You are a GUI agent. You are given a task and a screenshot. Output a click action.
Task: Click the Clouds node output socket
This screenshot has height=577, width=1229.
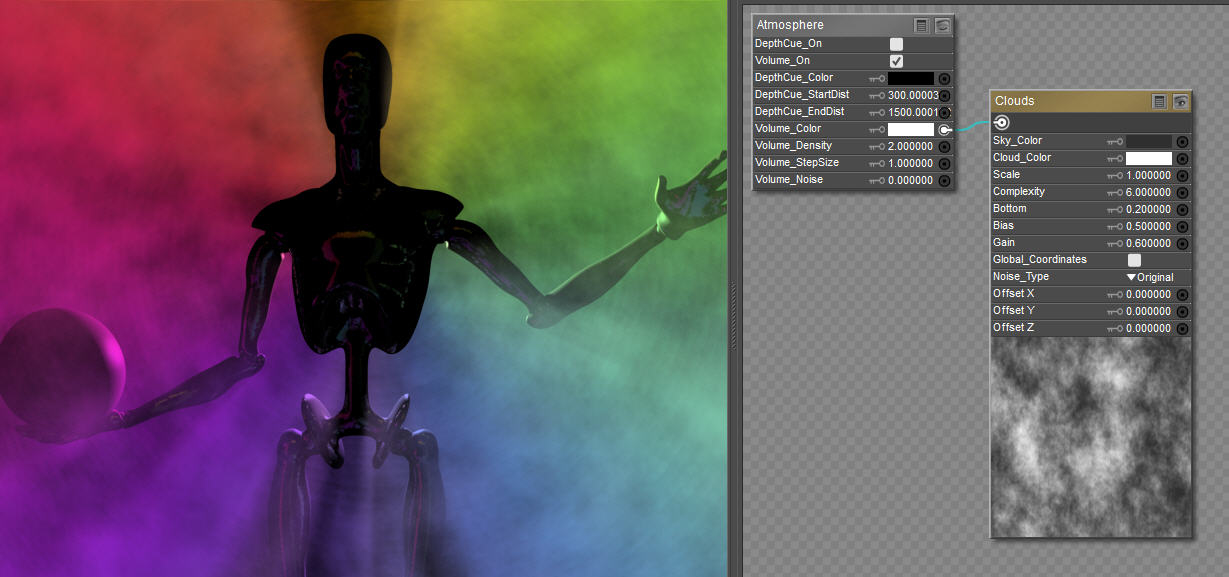pyautogui.click(x=1002, y=122)
